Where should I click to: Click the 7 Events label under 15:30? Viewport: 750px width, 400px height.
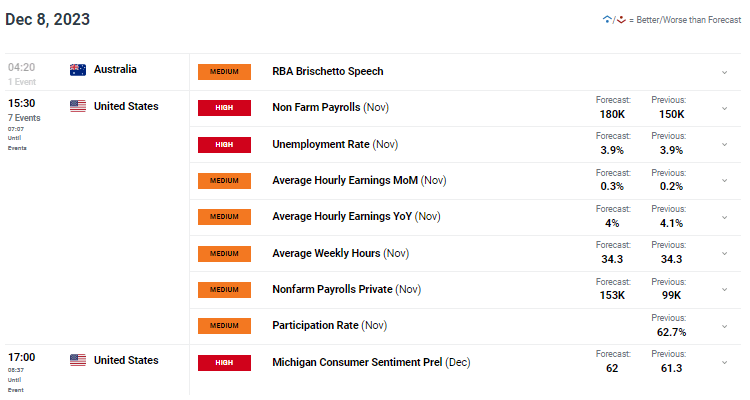click(23, 118)
